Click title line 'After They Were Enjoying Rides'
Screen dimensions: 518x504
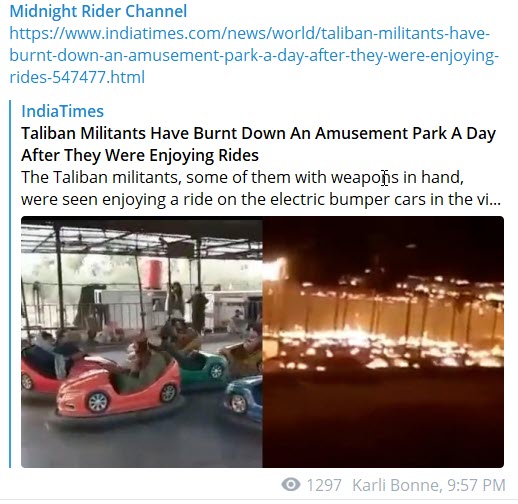(140, 155)
